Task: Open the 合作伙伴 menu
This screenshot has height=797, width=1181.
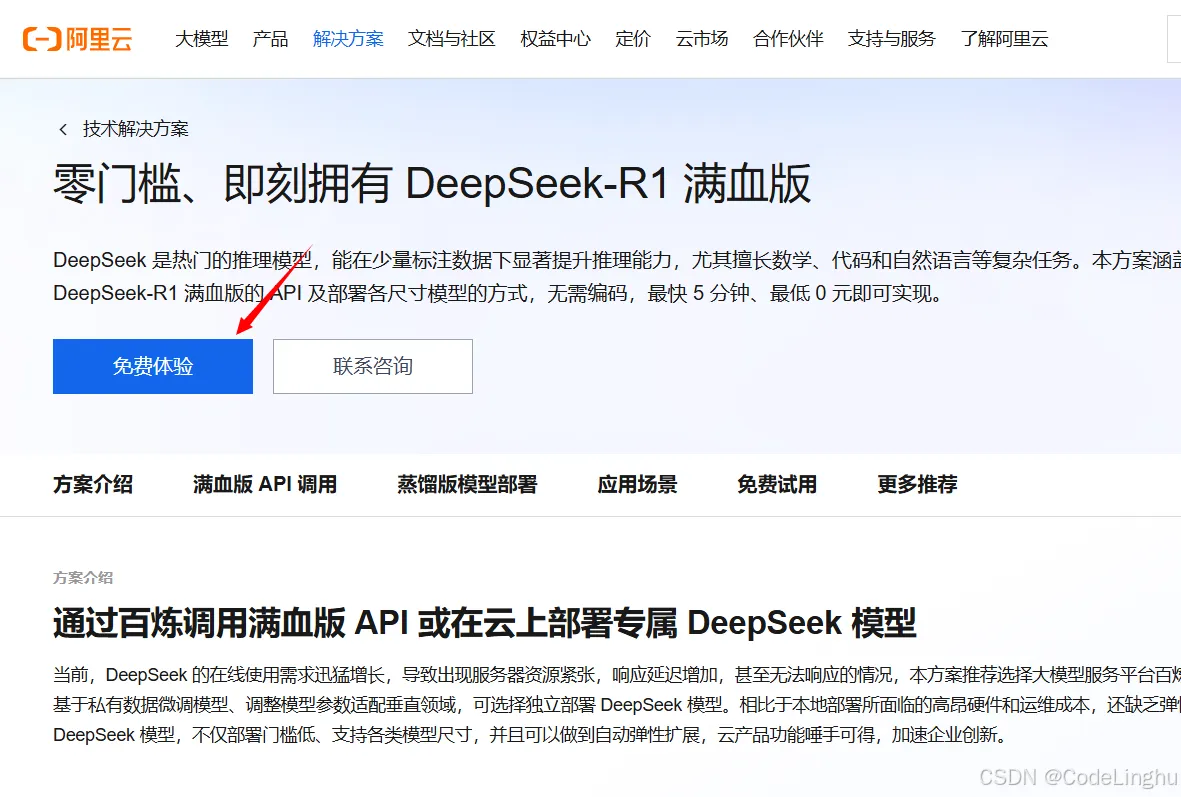Action: pyautogui.click(x=788, y=38)
